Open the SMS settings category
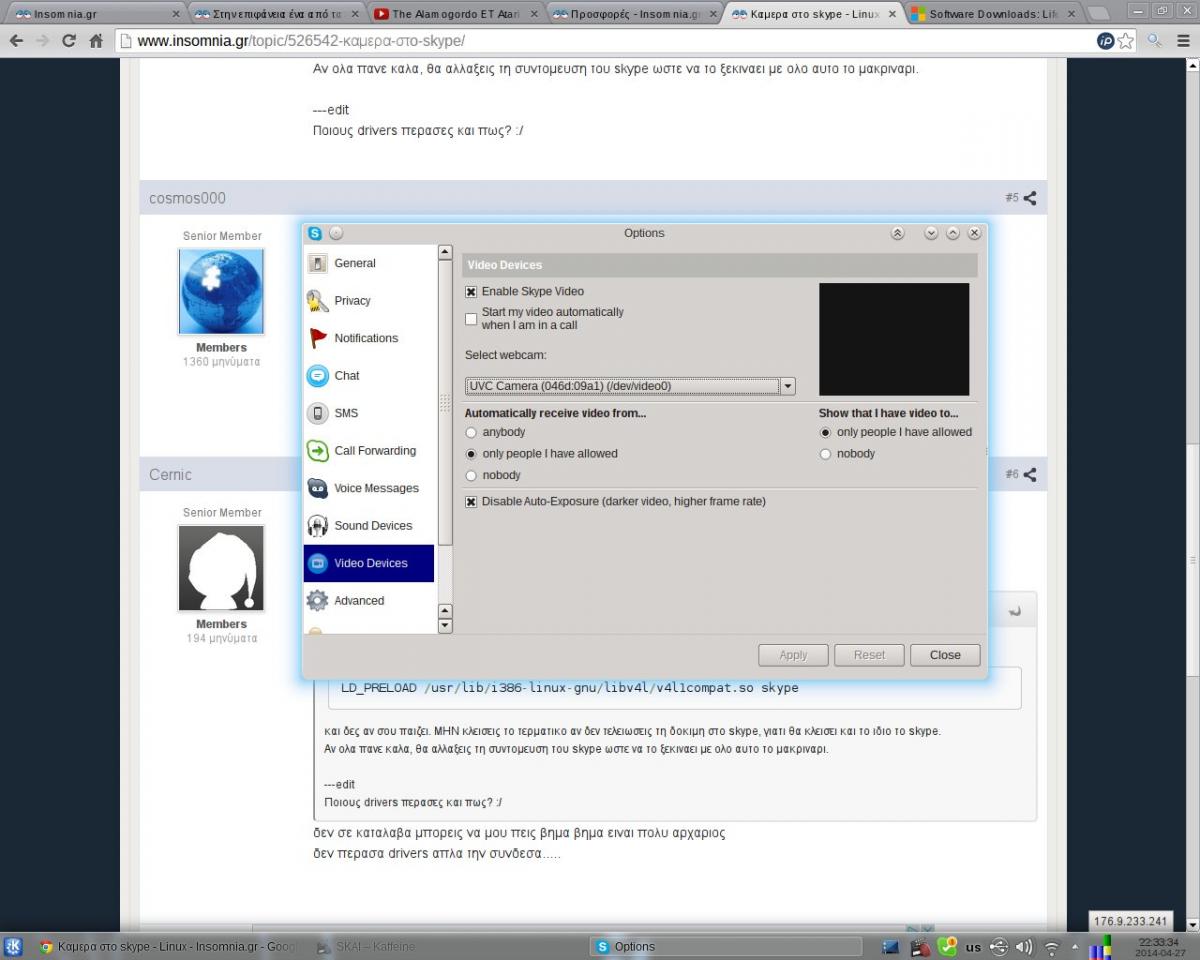 (369, 413)
